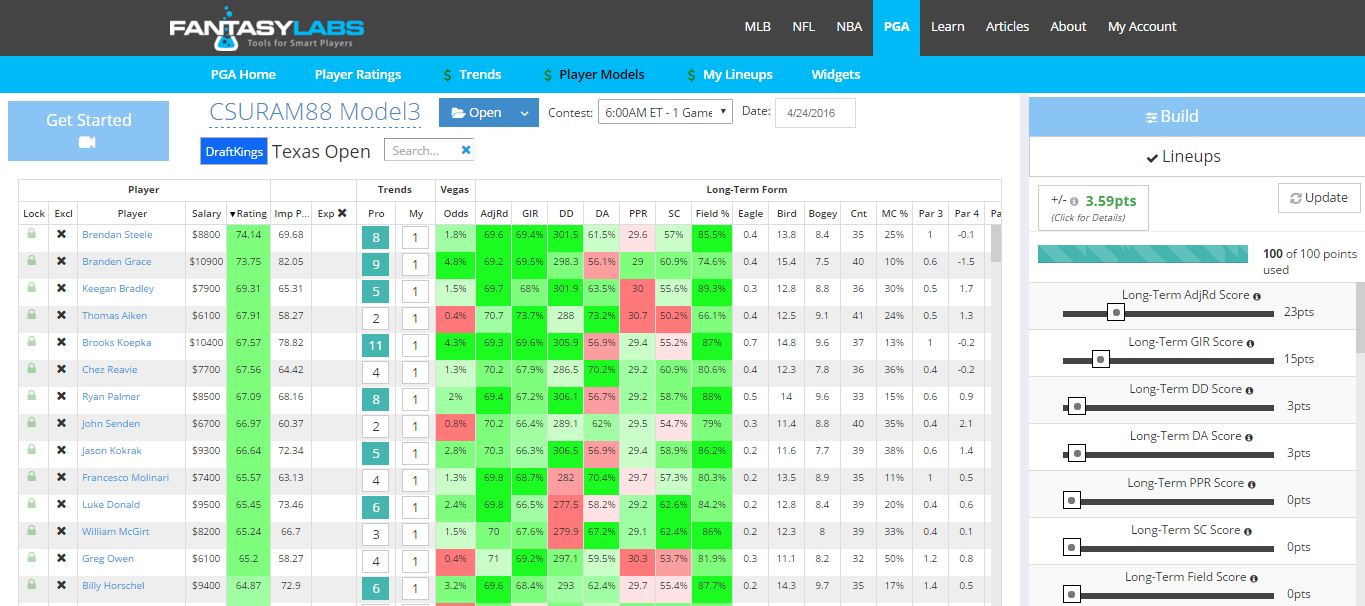
Task: Adjust the Long-Term Field Score slider handle
Action: 1071,594
